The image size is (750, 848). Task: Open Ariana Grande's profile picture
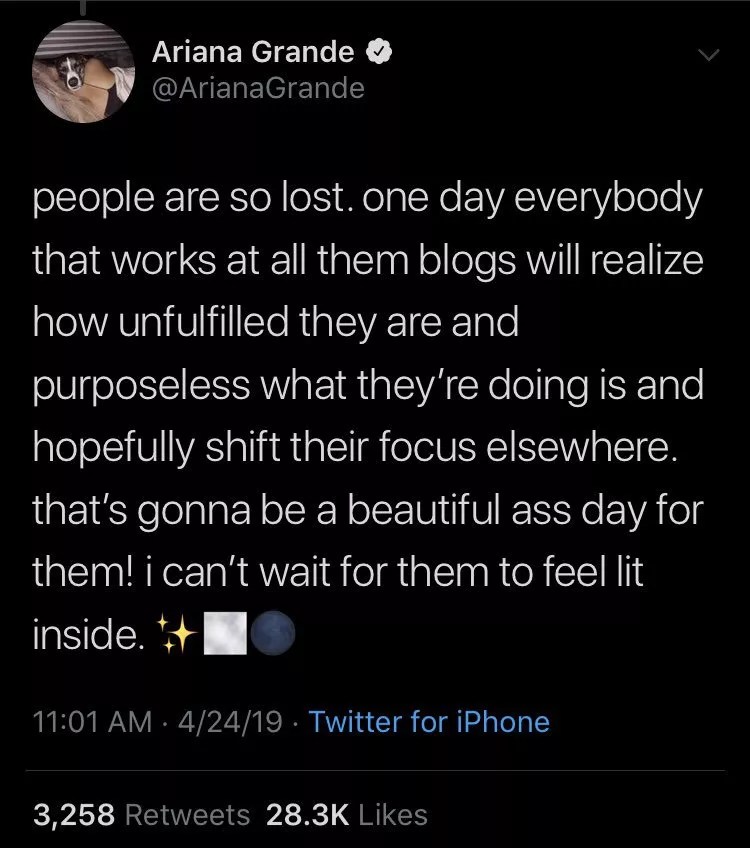point(83,71)
